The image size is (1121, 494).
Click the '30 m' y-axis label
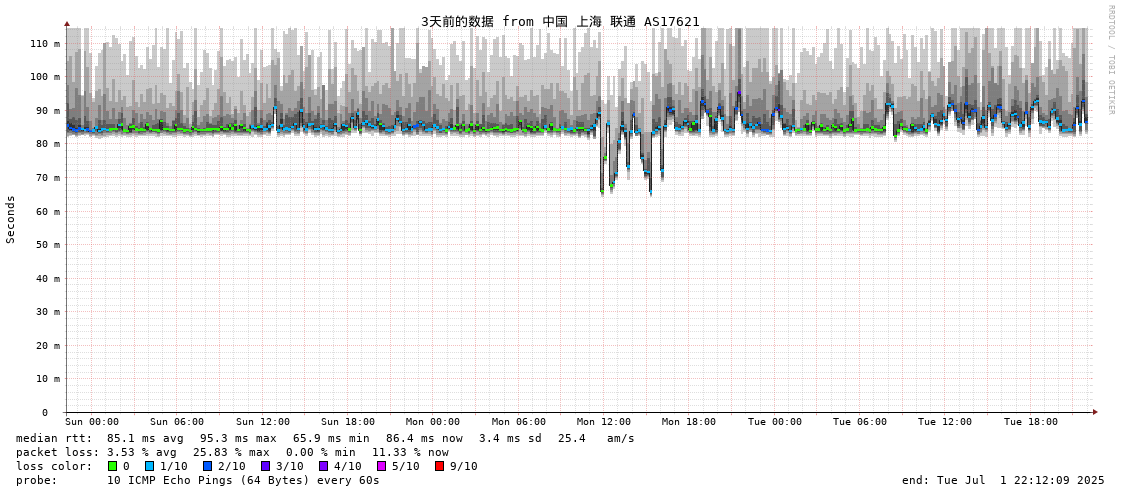click(47, 312)
